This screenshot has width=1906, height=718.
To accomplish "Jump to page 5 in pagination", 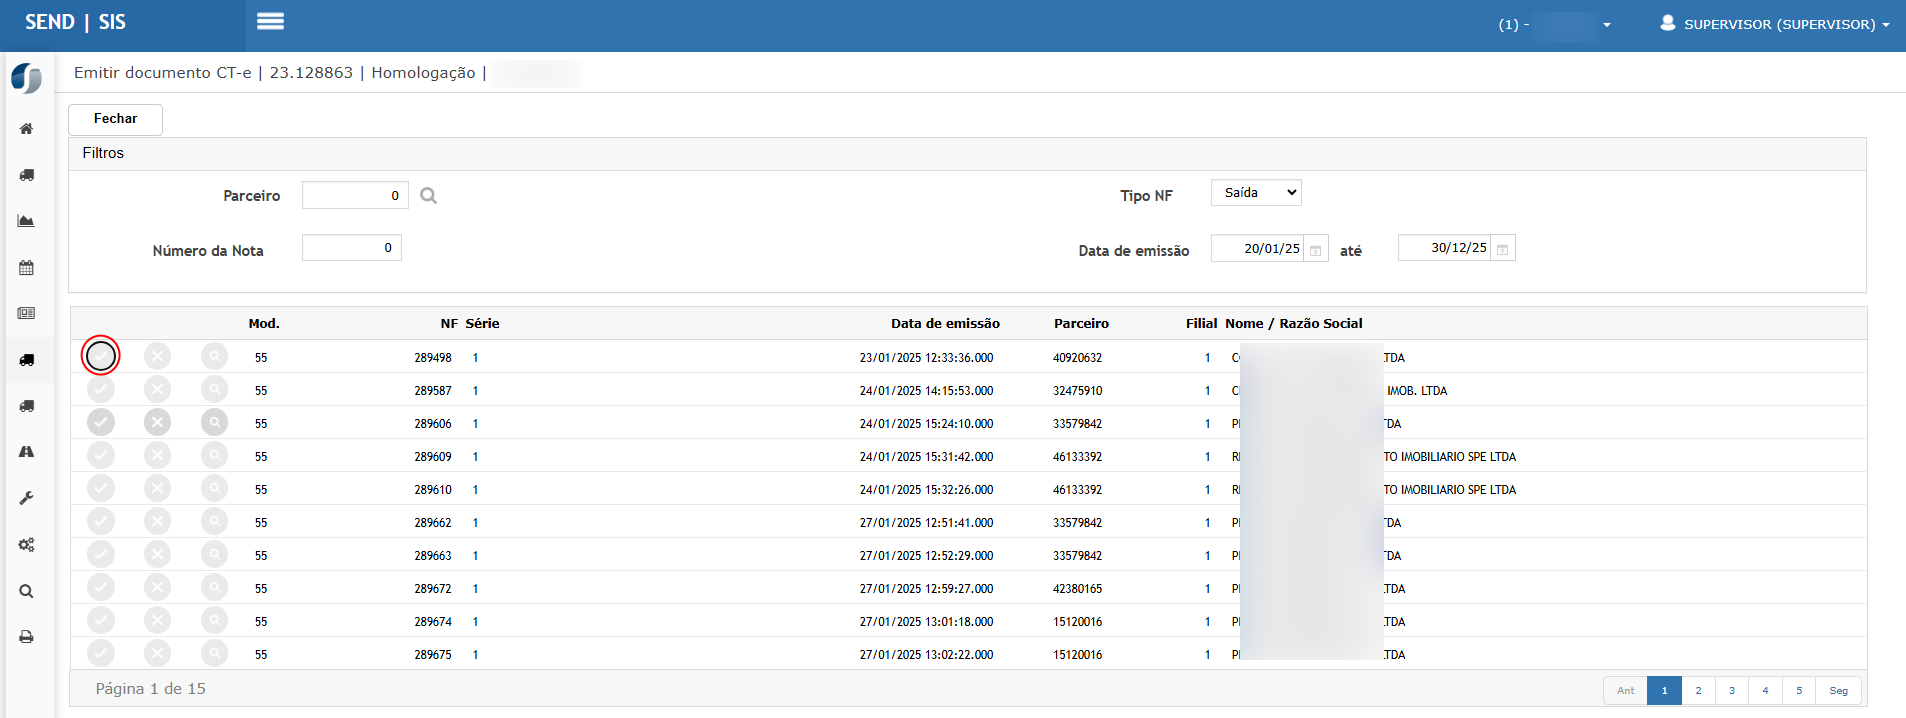I will tap(1799, 691).
